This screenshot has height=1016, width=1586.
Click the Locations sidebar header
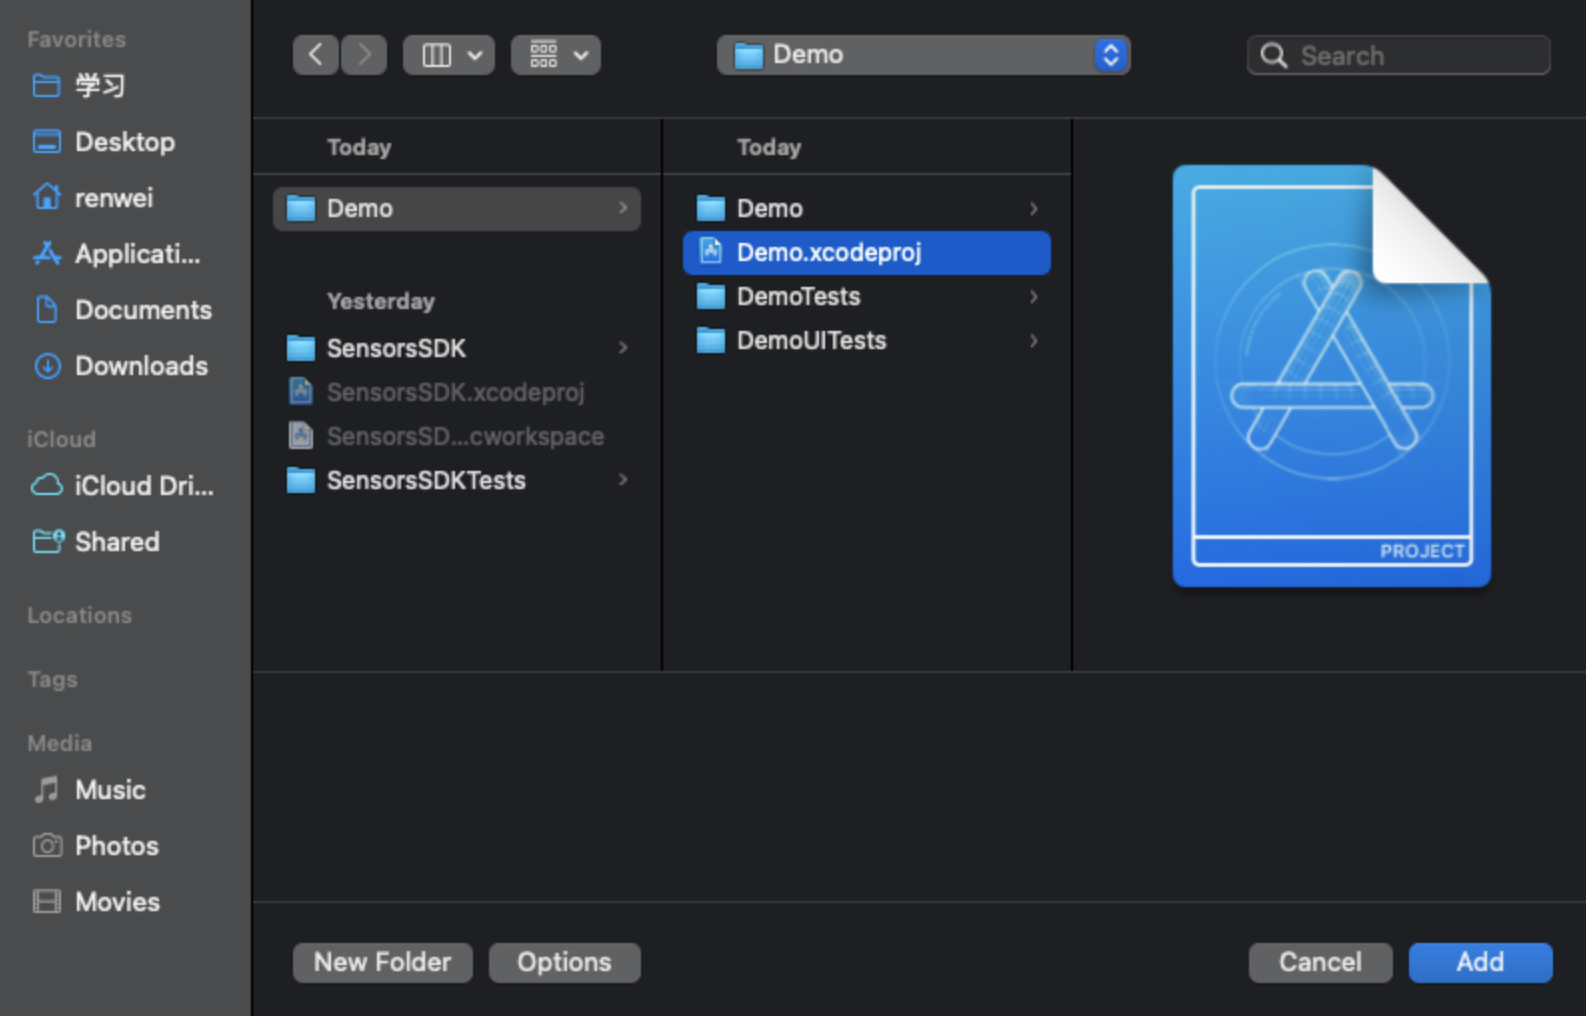click(80, 616)
